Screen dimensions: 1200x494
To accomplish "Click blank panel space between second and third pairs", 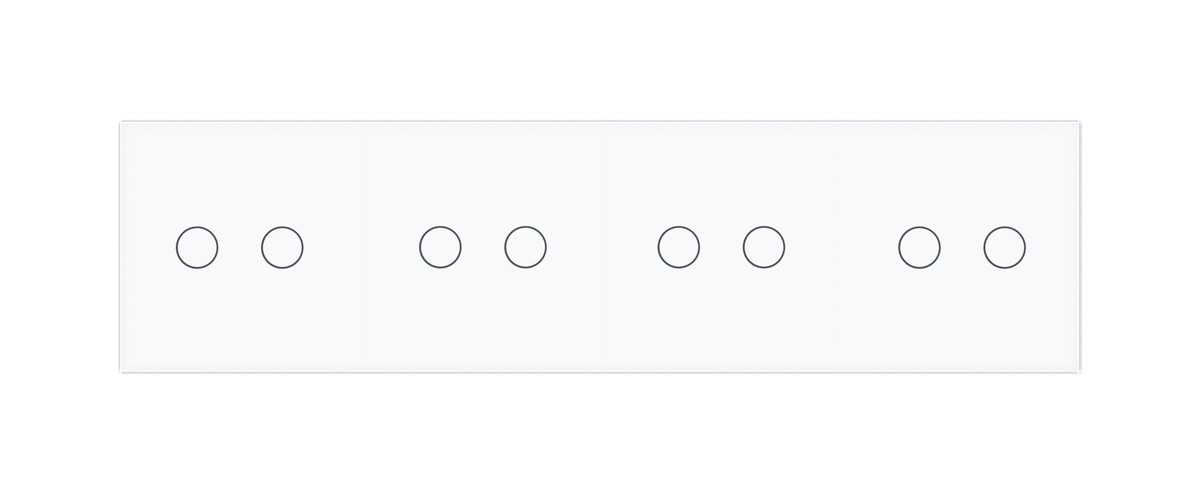I will point(602,247).
